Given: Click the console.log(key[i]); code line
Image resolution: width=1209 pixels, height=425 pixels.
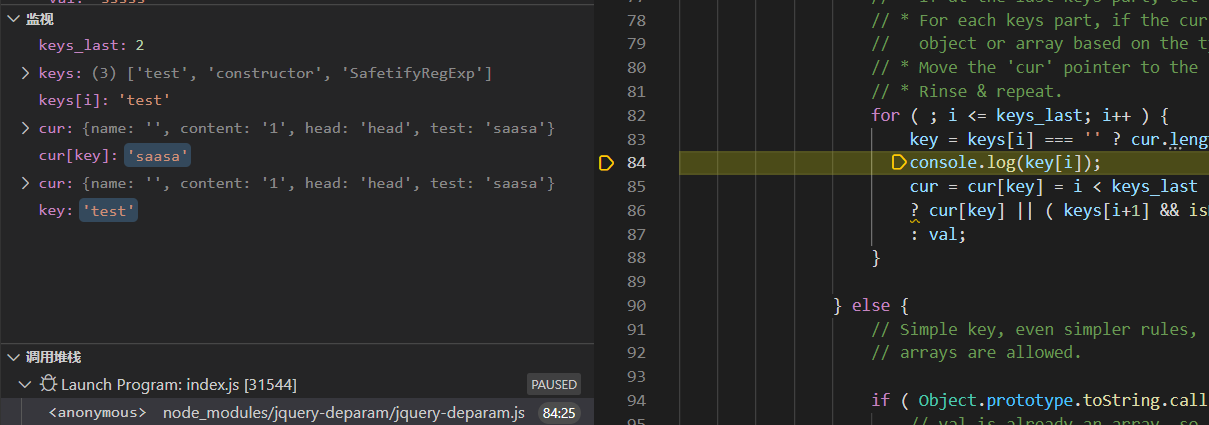Looking at the screenshot, I should tap(1005, 163).
